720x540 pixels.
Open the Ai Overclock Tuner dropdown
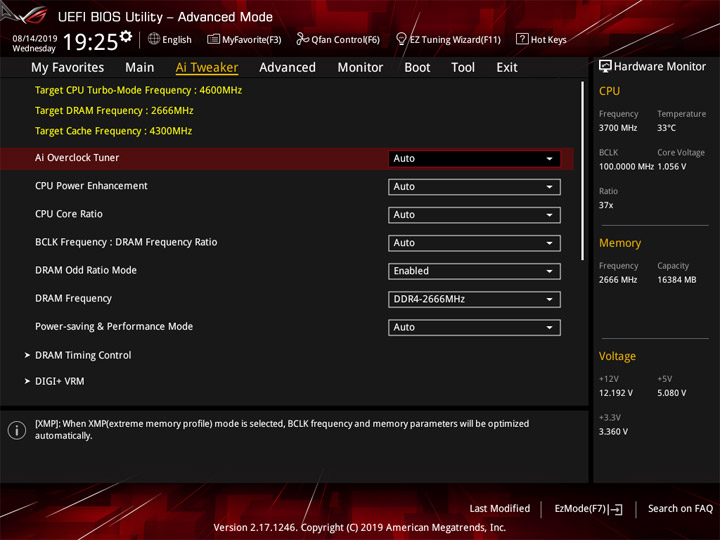tap(474, 158)
